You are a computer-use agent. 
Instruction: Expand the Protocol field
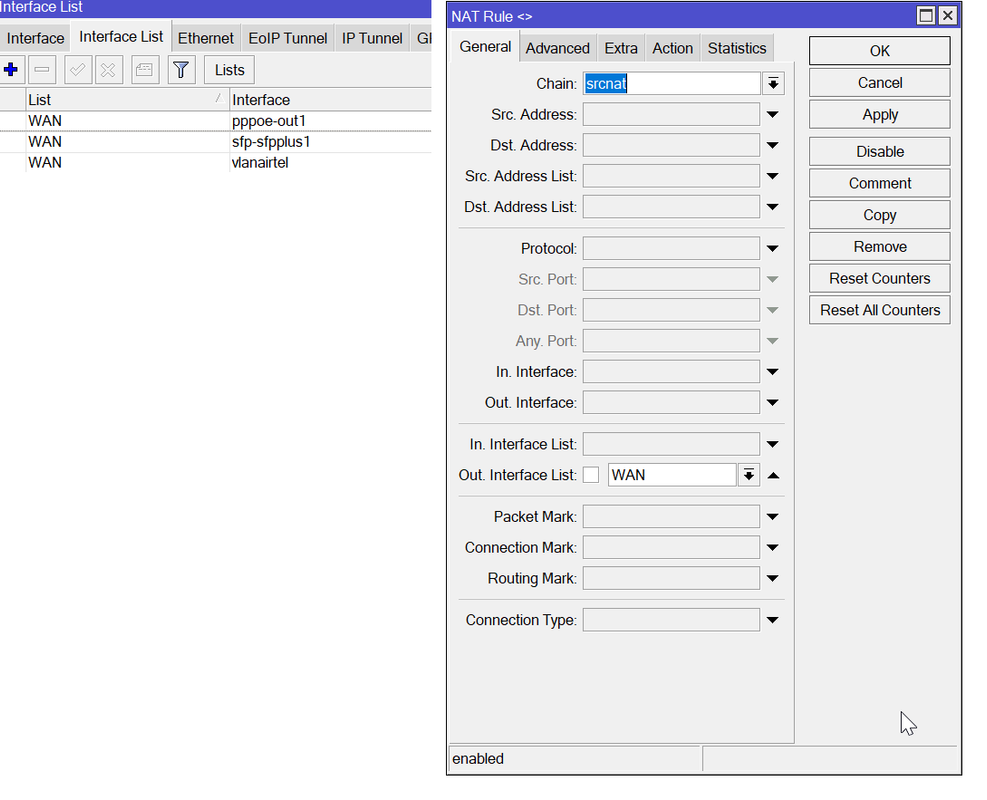772,249
